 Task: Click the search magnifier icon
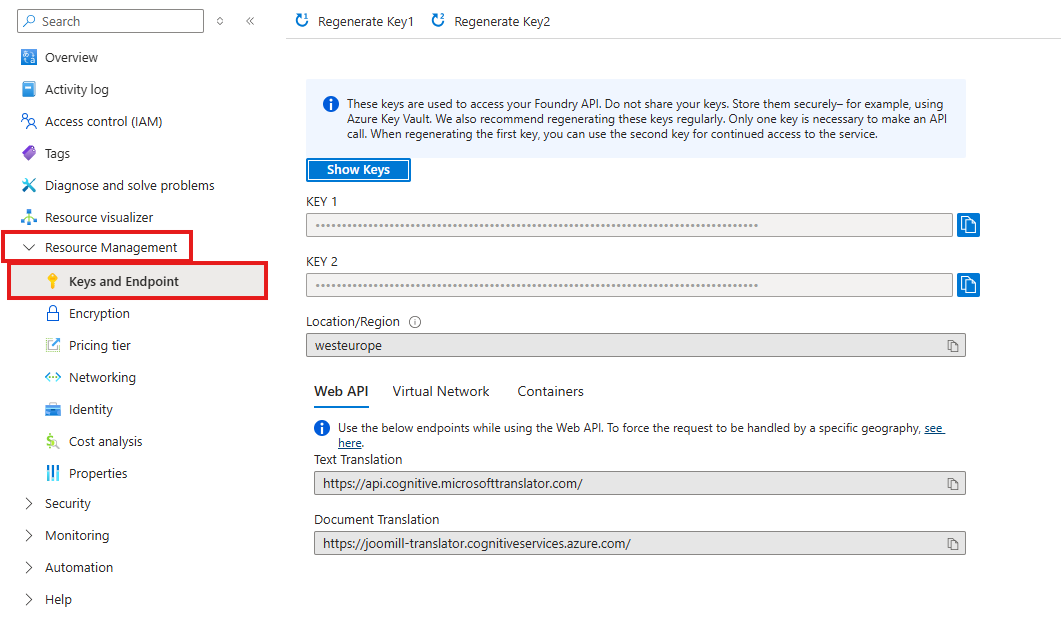tap(30, 21)
